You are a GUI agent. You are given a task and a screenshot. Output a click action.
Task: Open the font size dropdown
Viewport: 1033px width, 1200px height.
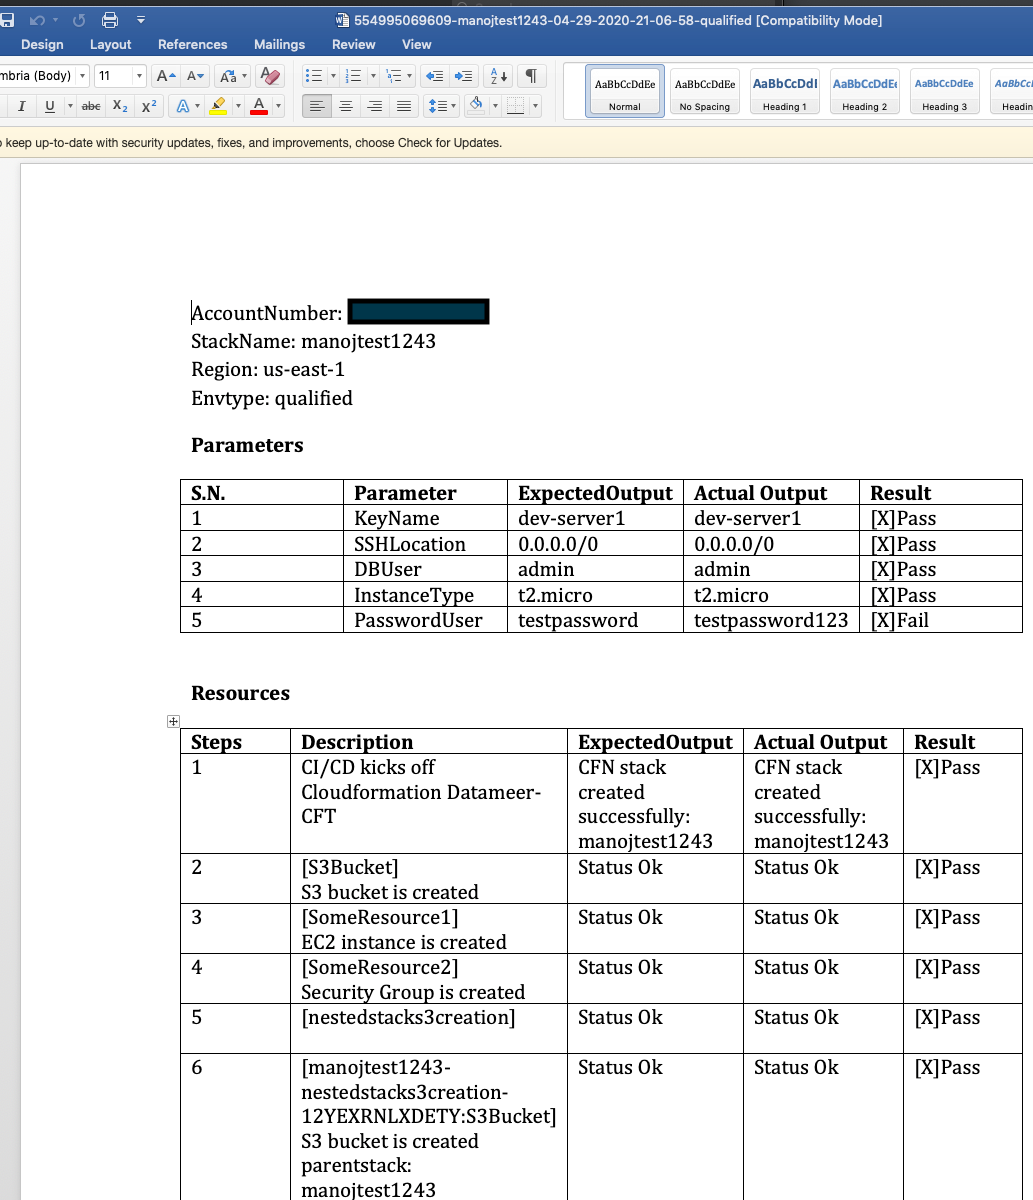[139, 76]
